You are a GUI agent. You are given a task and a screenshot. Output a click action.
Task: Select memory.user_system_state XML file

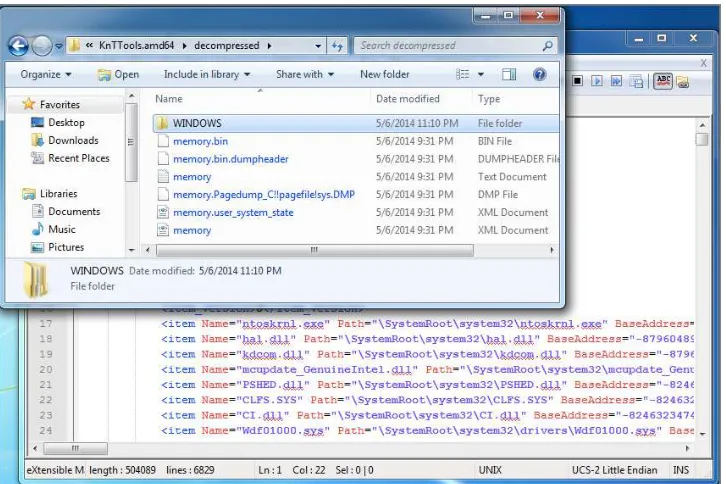pyautogui.click(x=233, y=213)
